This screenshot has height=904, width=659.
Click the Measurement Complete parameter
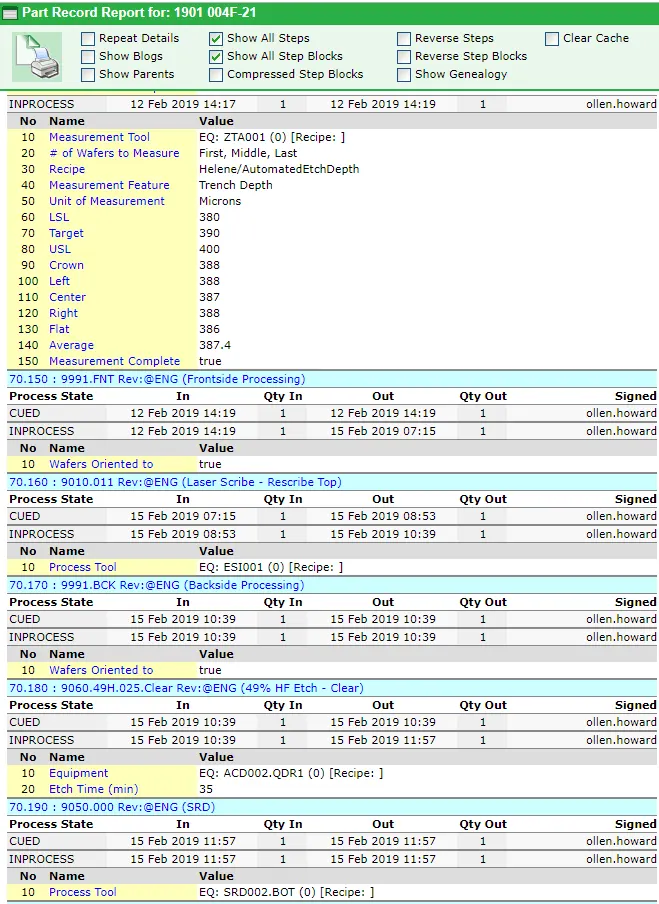[114, 361]
